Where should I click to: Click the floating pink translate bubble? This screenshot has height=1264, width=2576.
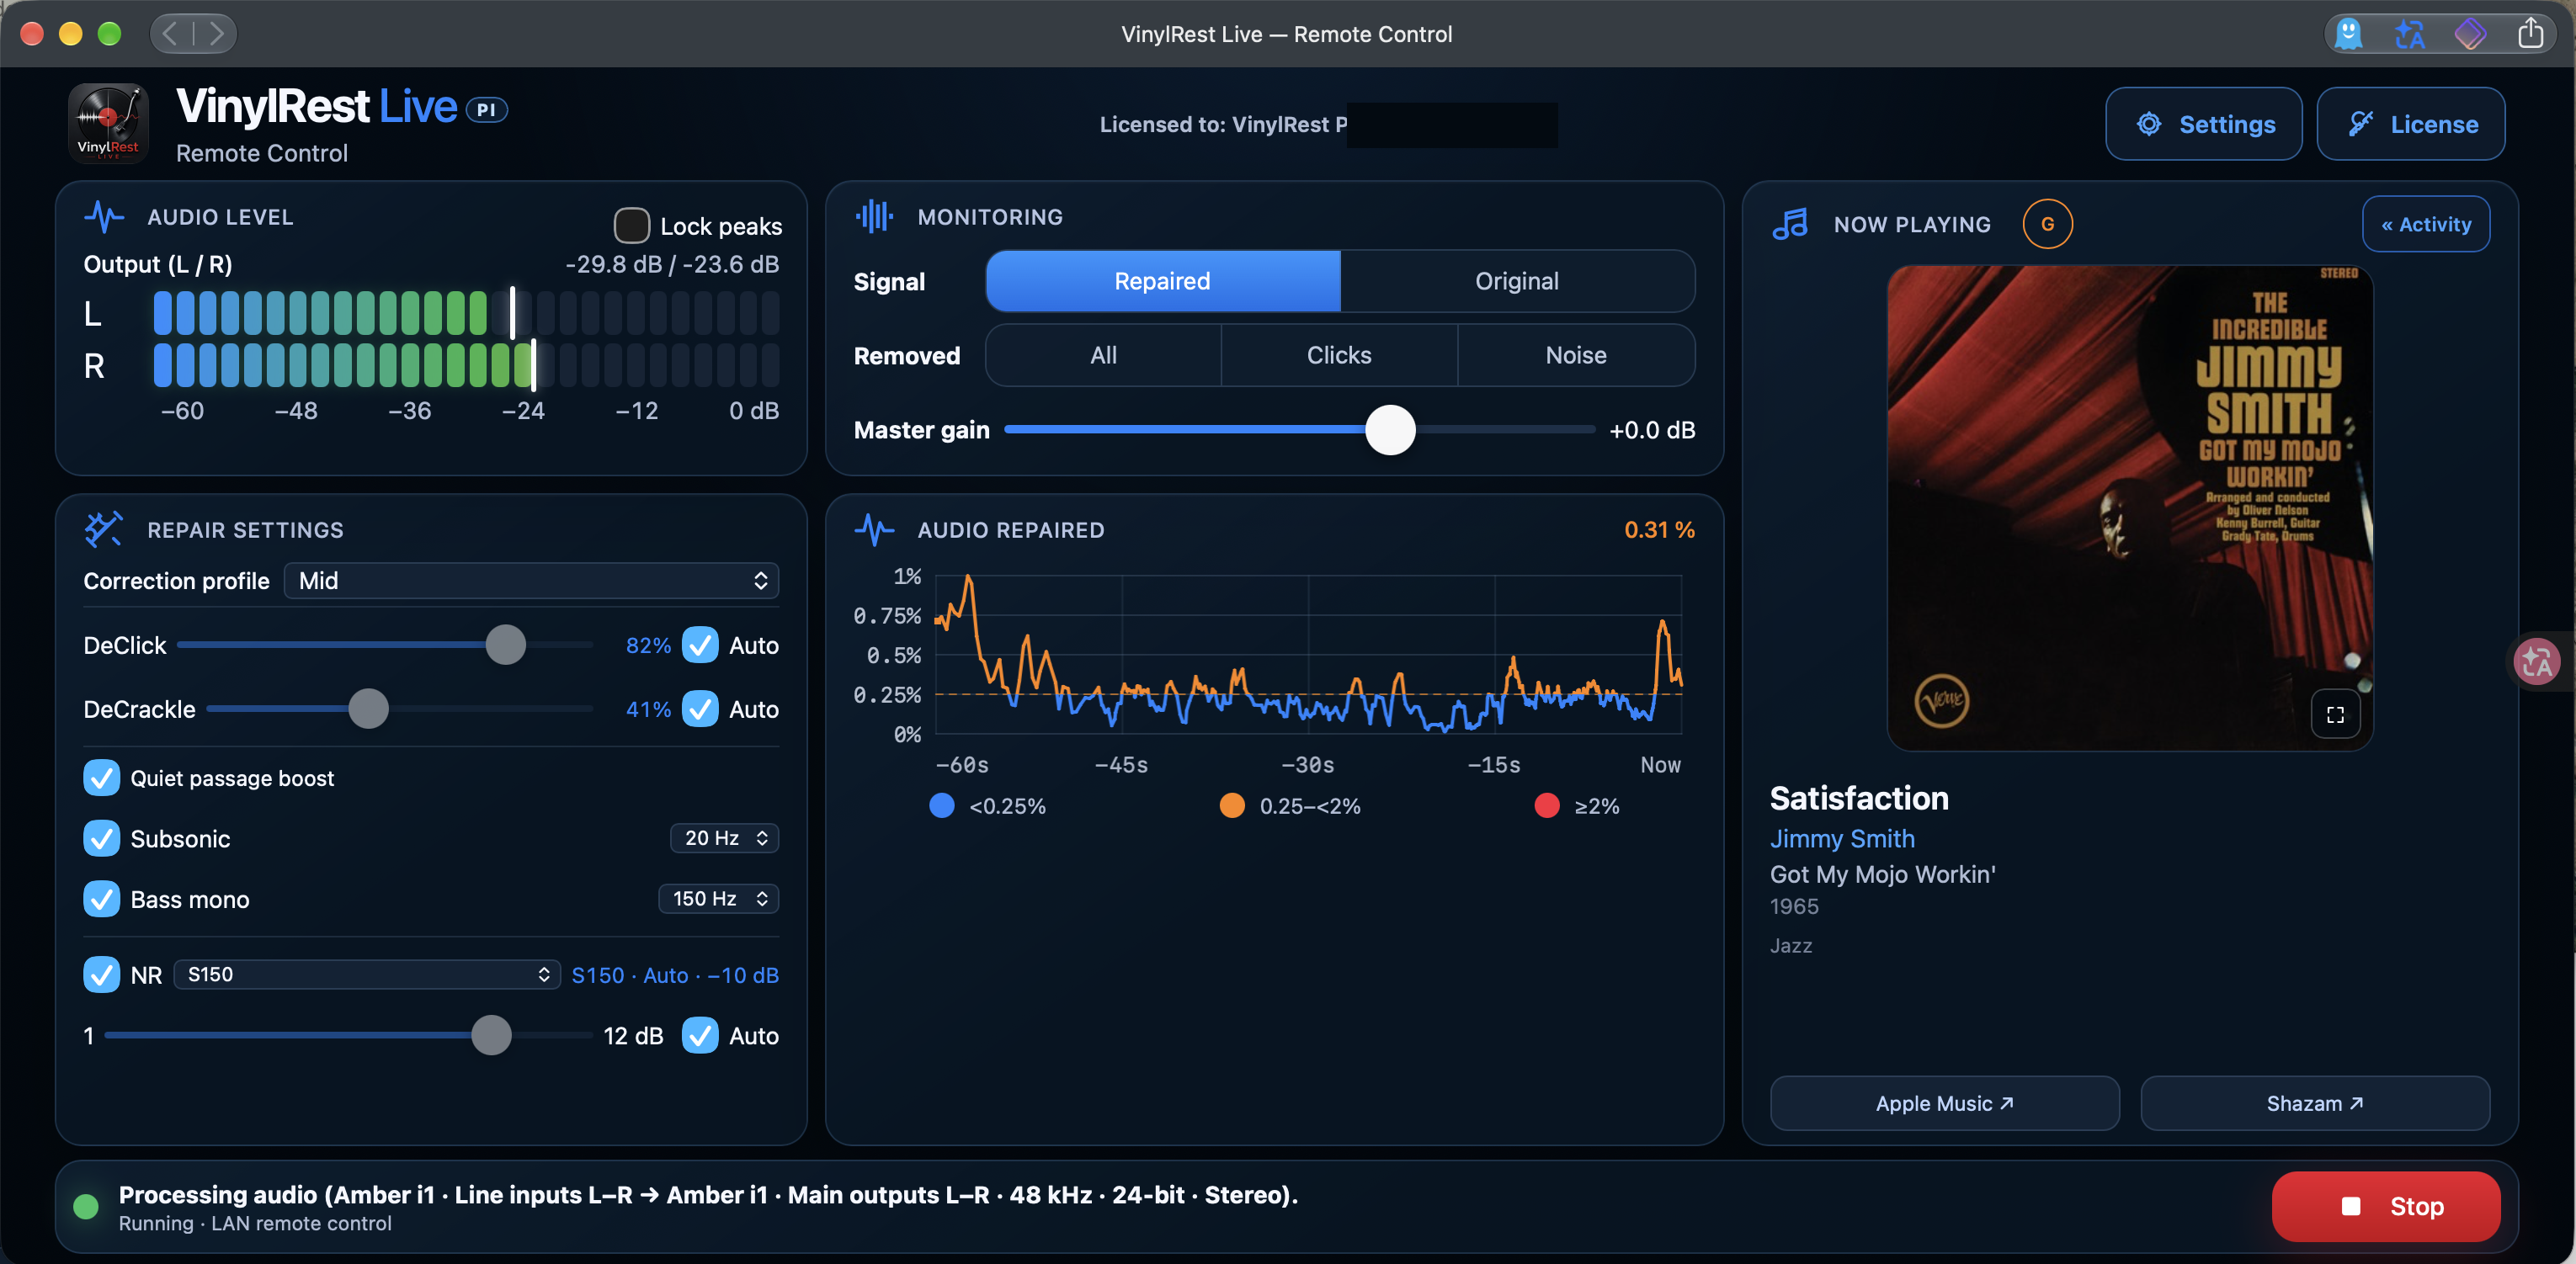(x=2537, y=661)
